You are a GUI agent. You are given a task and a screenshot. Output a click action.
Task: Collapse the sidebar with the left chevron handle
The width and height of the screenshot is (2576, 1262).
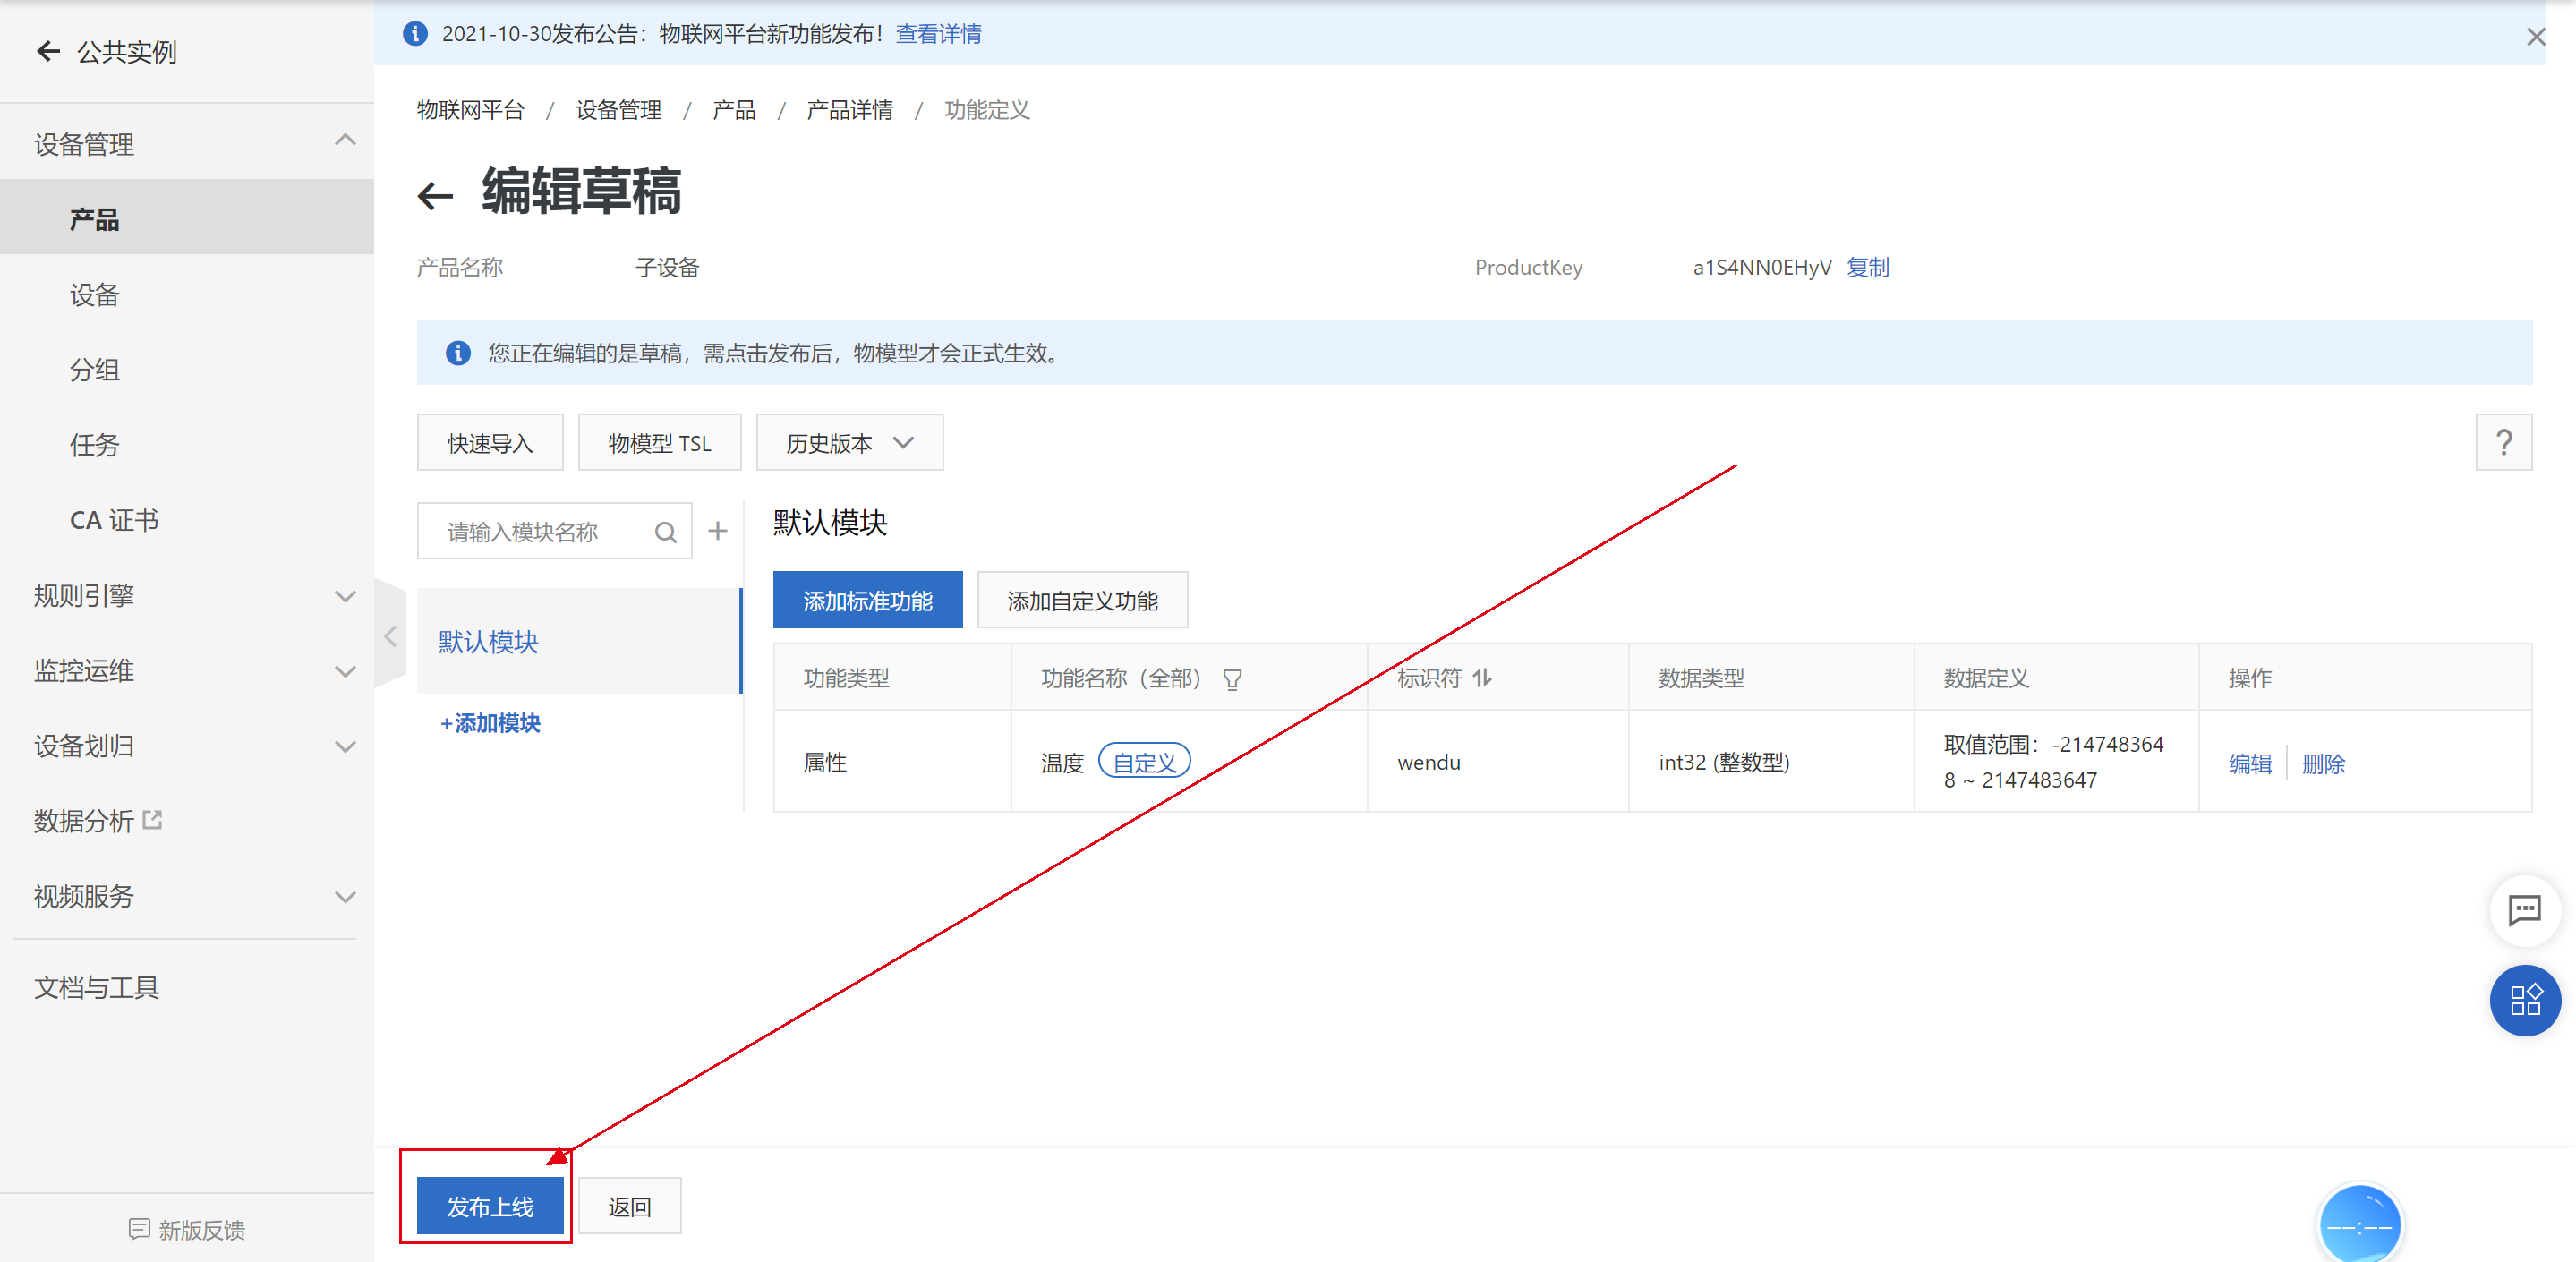(390, 636)
